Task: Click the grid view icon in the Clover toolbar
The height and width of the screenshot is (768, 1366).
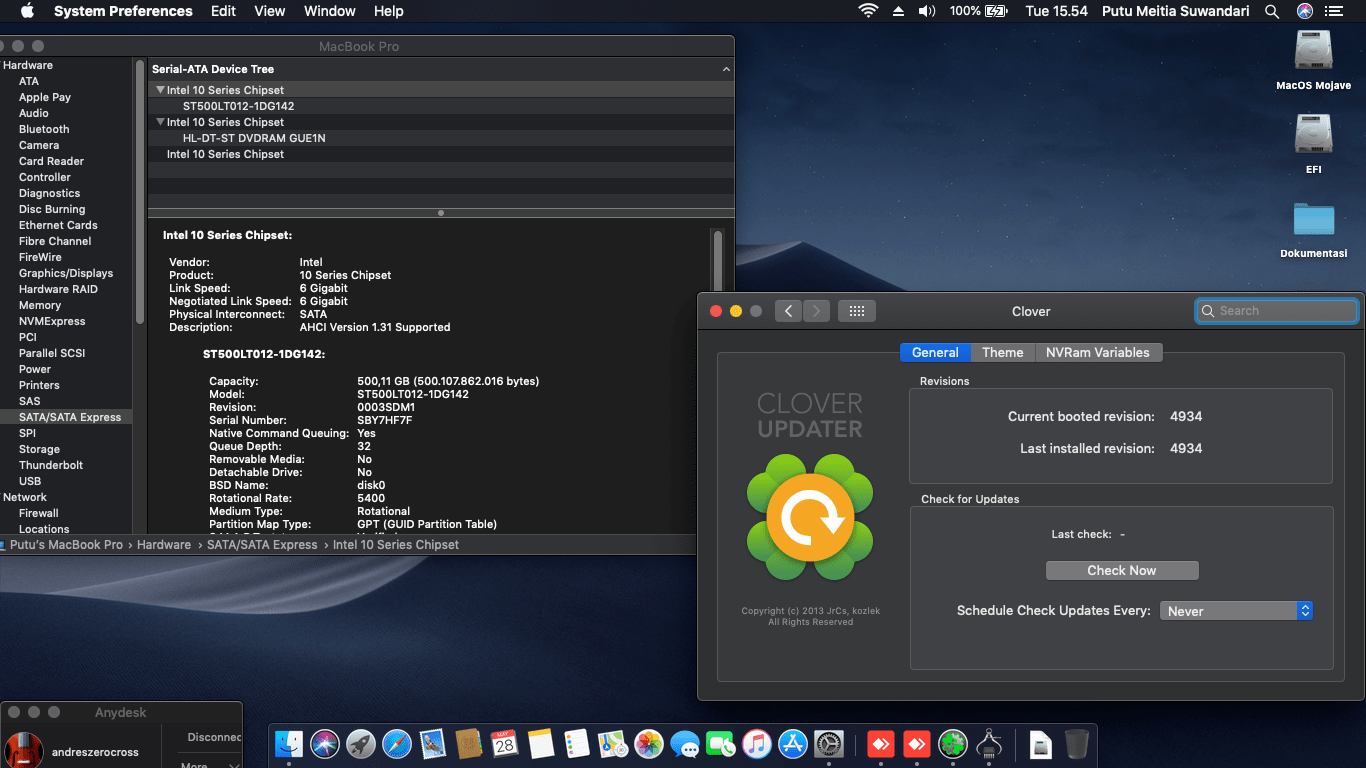Action: click(x=856, y=311)
